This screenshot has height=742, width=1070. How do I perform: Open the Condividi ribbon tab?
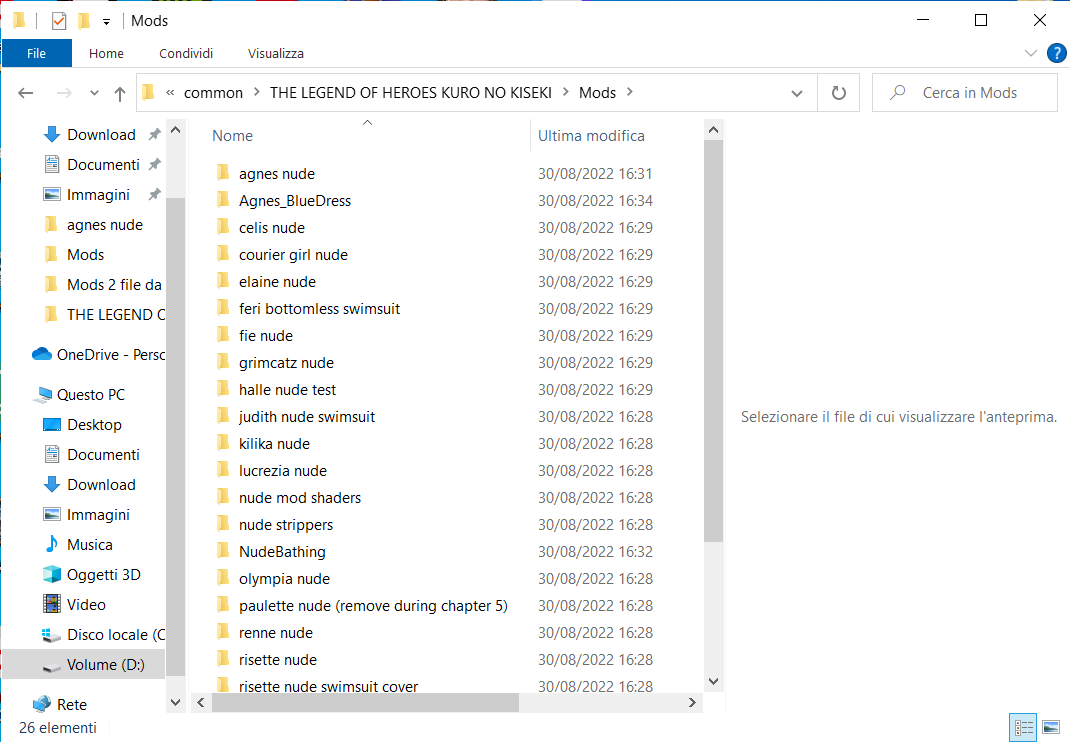click(x=186, y=53)
